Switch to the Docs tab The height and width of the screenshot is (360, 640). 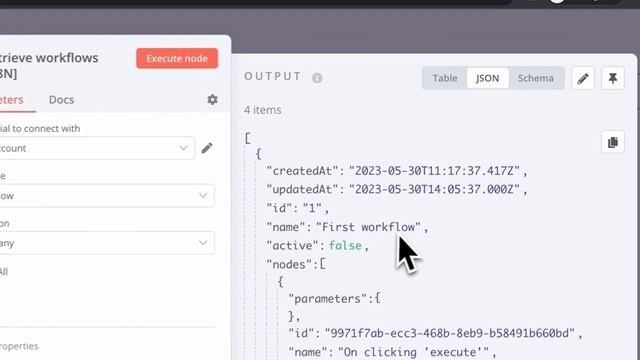click(x=61, y=100)
